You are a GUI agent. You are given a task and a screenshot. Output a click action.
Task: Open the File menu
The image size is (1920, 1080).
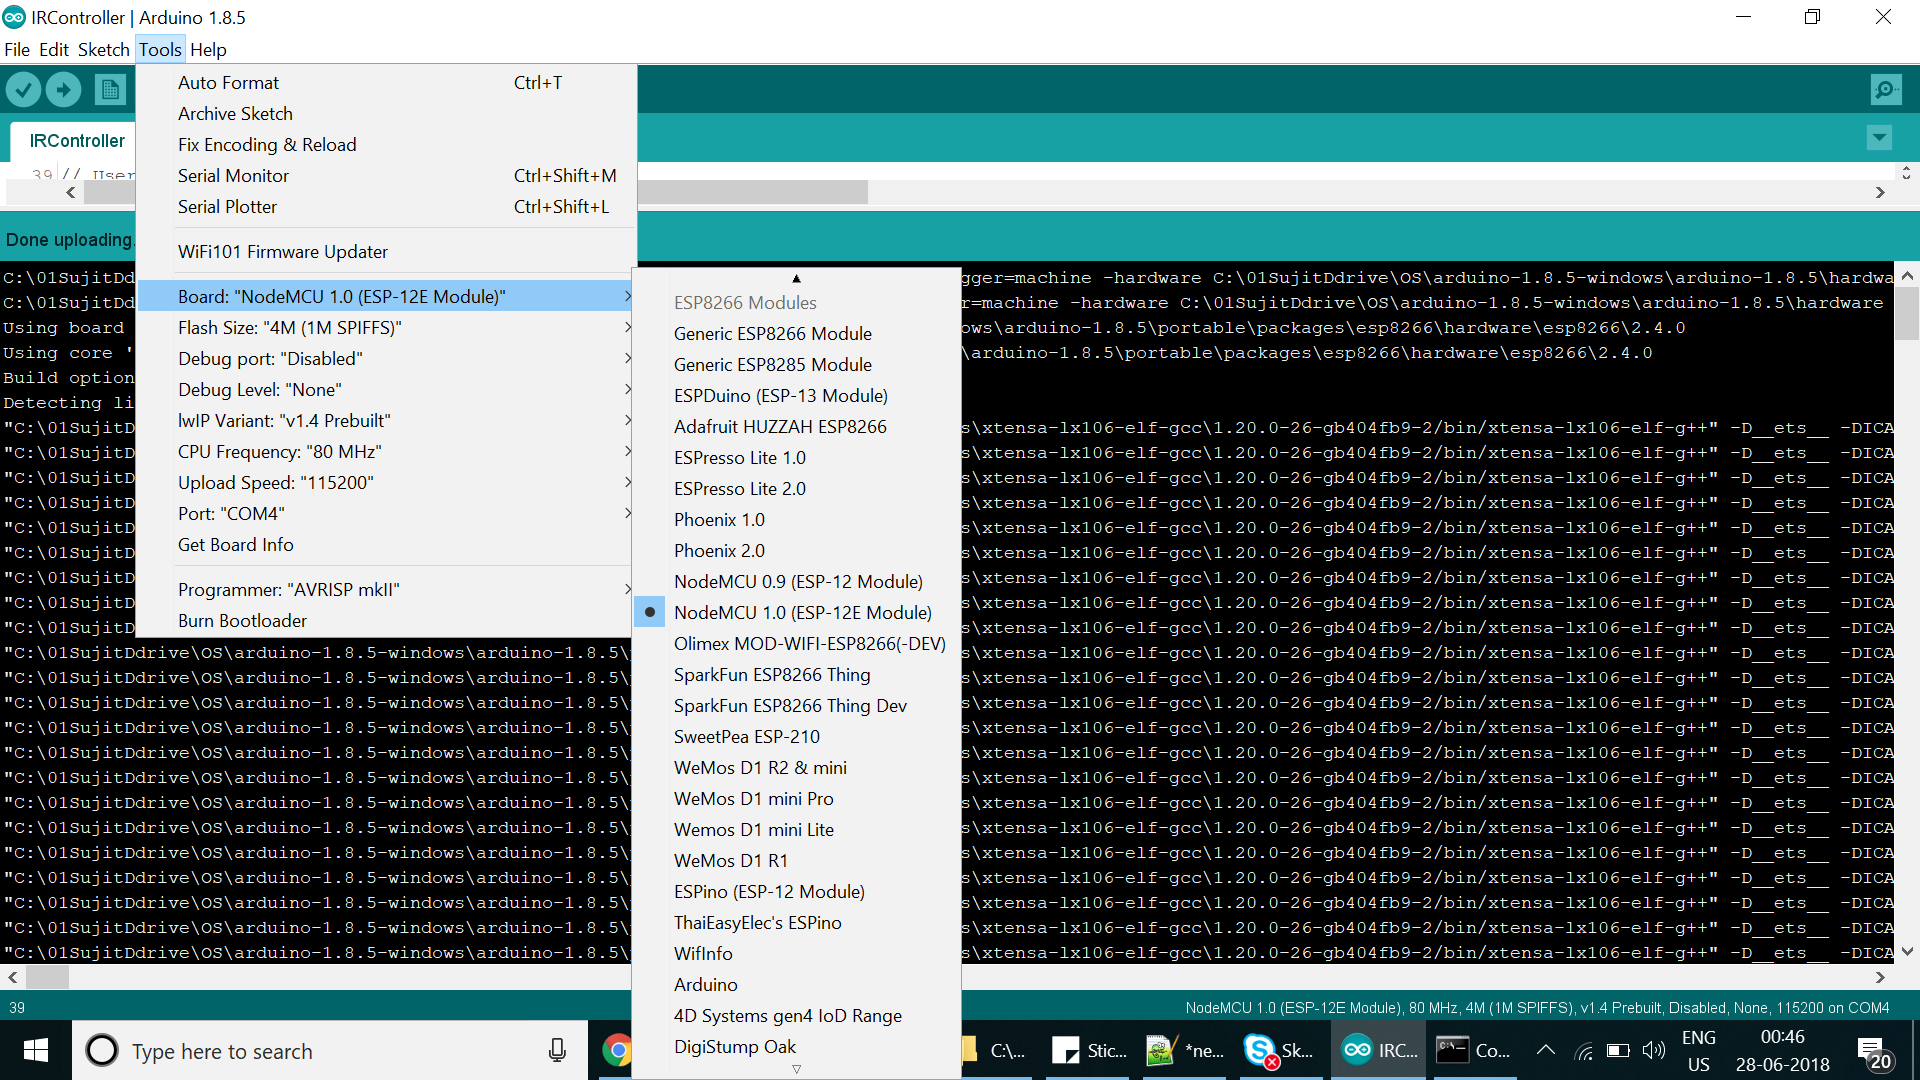pyautogui.click(x=16, y=49)
